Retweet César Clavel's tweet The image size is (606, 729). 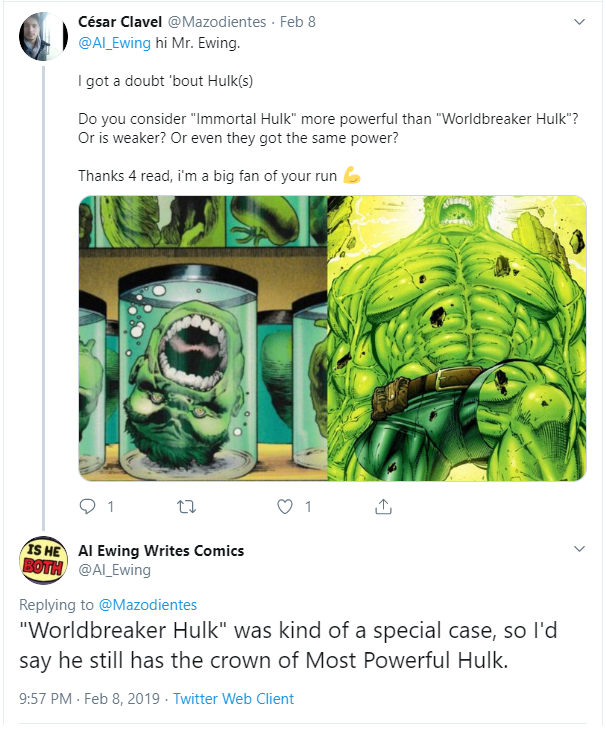(186, 507)
